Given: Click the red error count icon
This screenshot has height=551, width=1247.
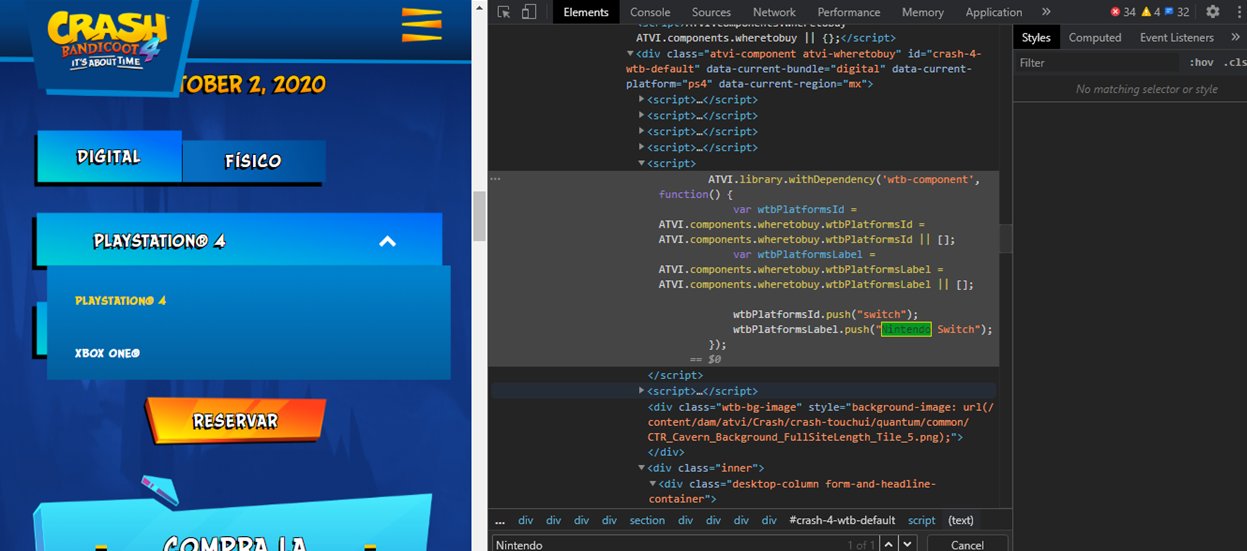Looking at the screenshot, I should coord(1116,12).
